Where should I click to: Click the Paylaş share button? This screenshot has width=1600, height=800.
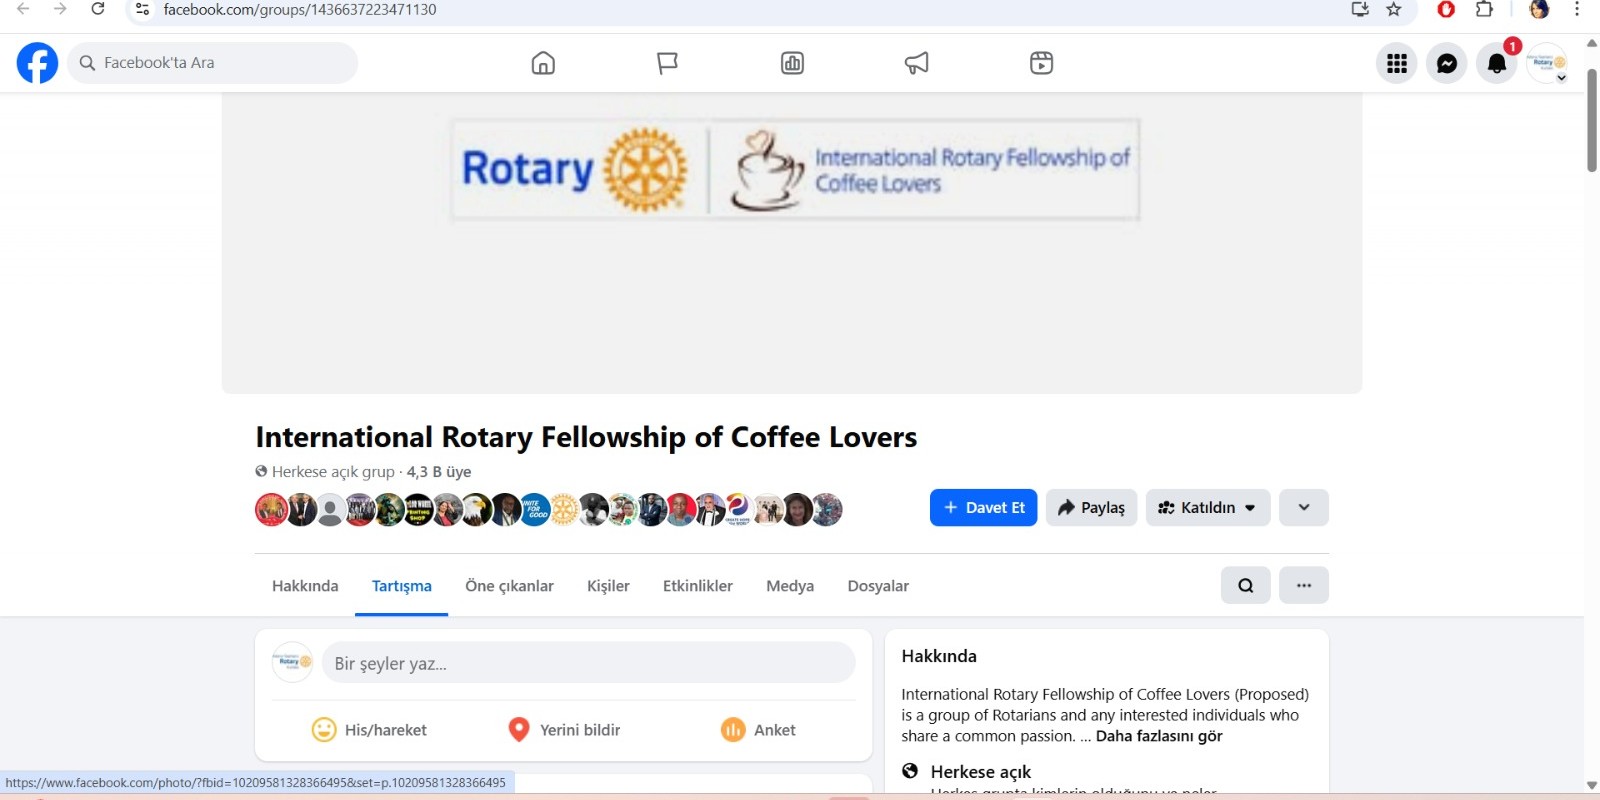[x=1091, y=507]
